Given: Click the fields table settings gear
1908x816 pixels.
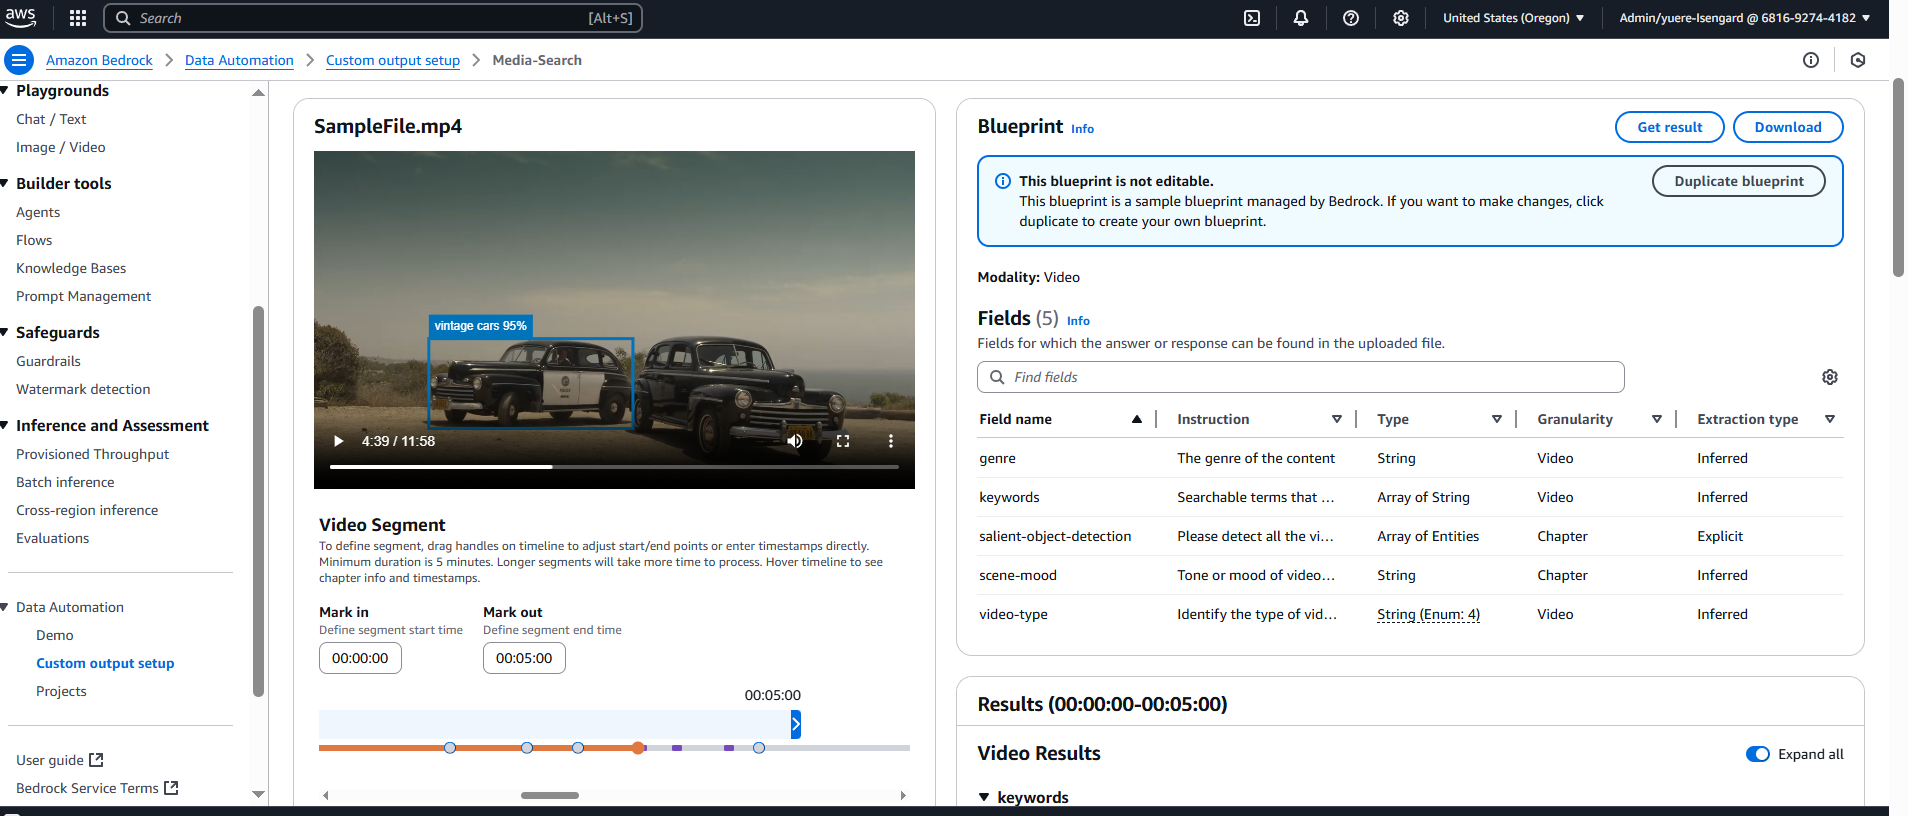Looking at the screenshot, I should (x=1829, y=377).
